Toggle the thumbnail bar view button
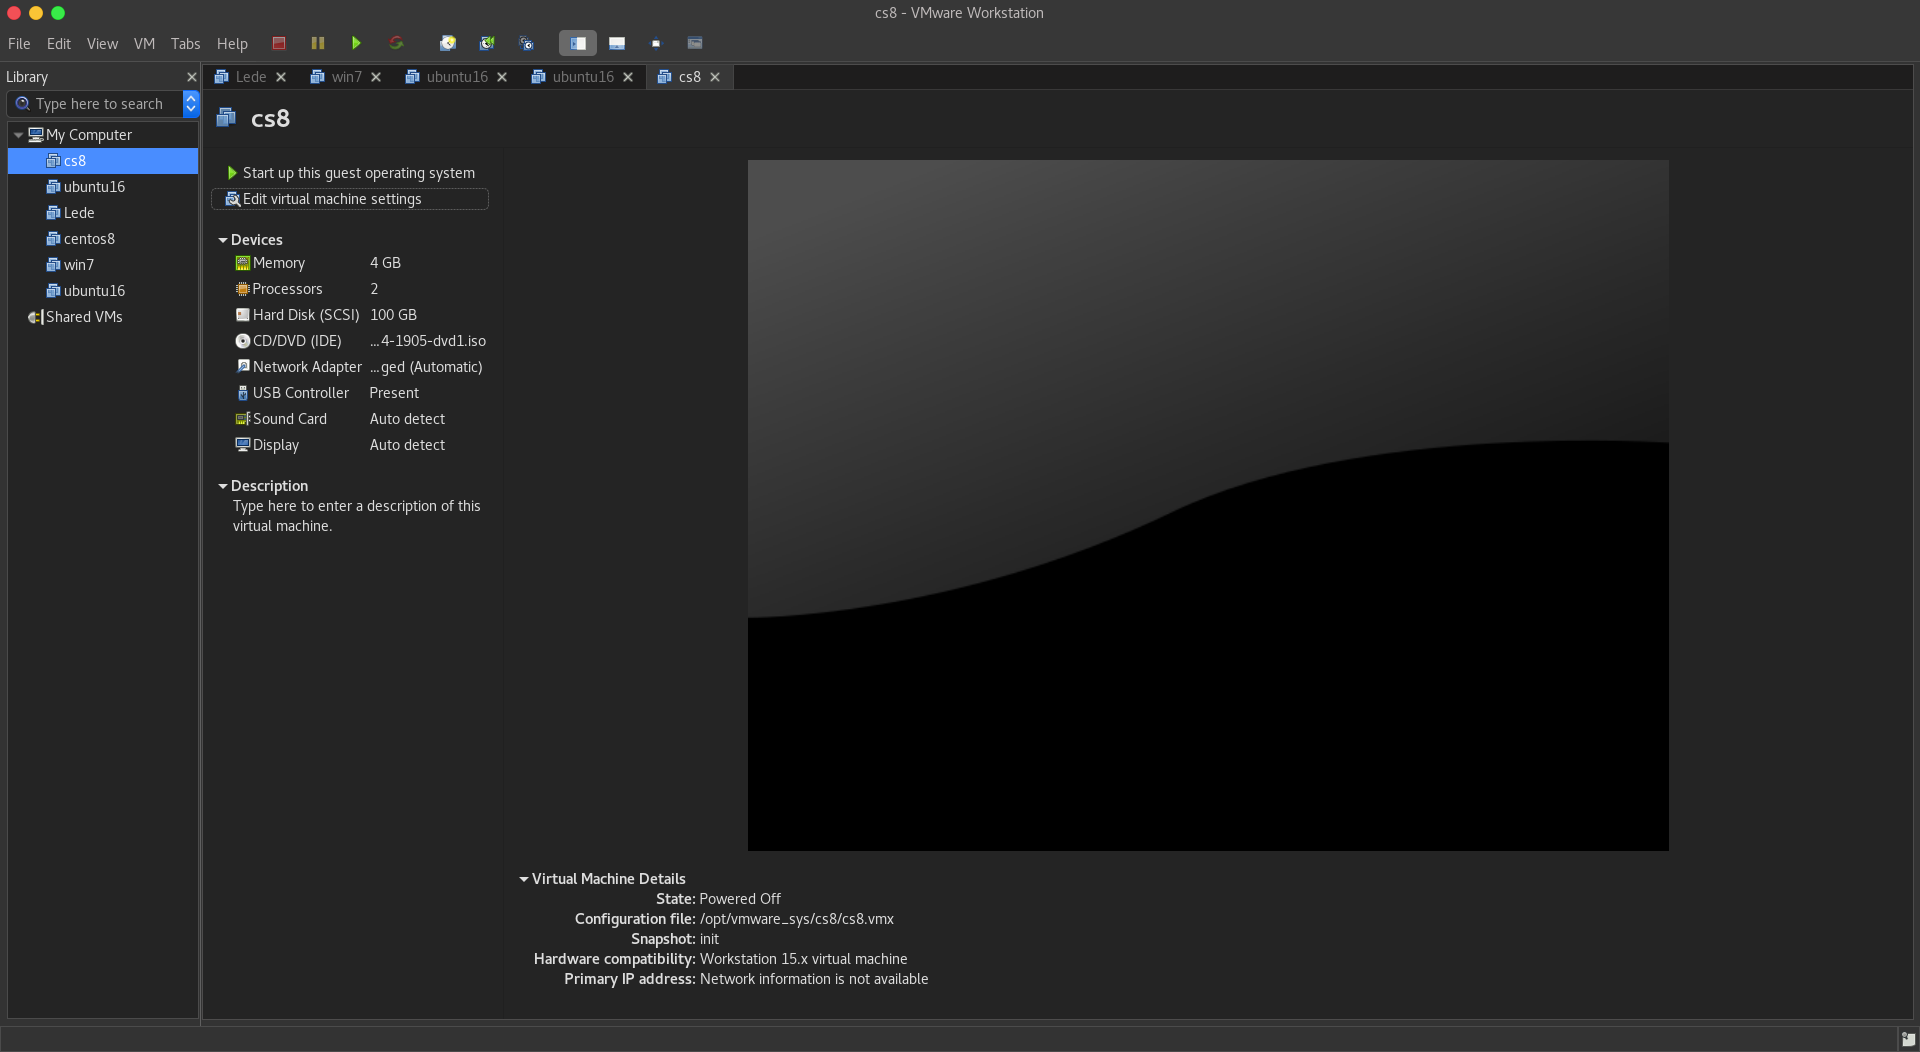 point(617,43)
